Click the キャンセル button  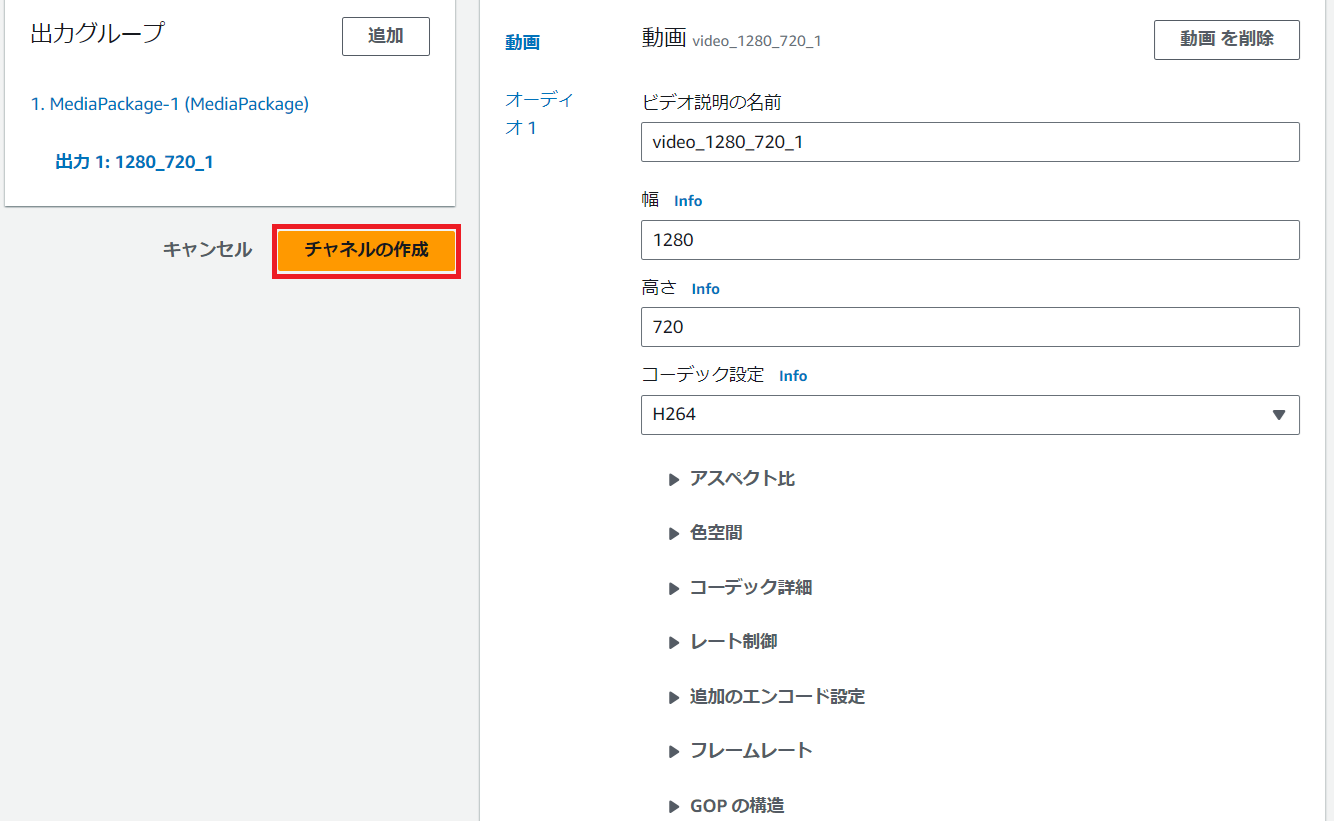coord(207,250)
